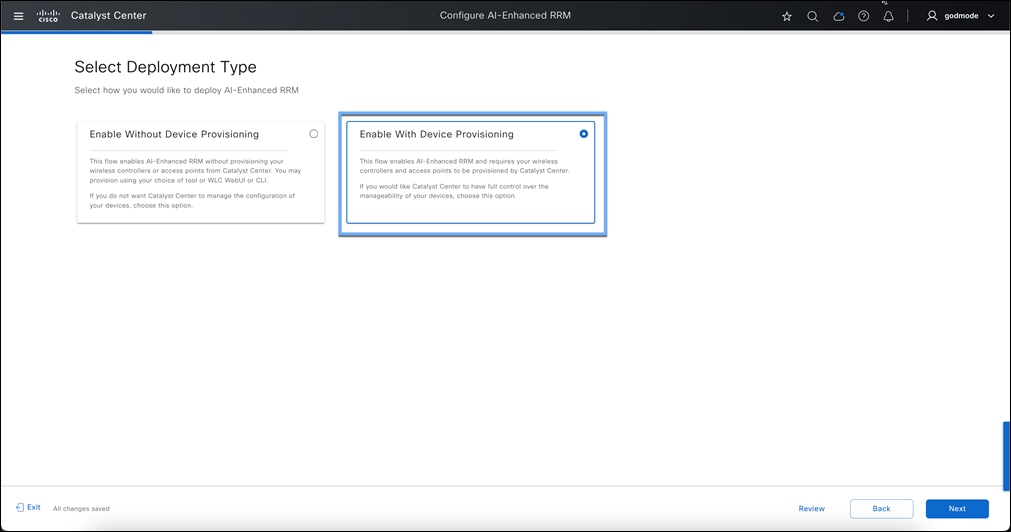Click 'Configure AI-Enhanced RRM' header title

(505, 15)
